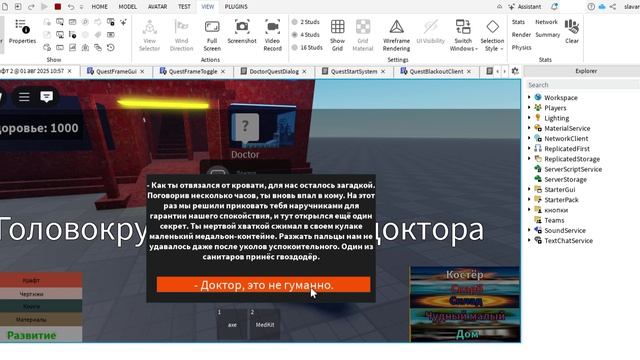Screen dimensions: 640x360
Task: Choose the '- Доктор, это не гуманно.' reply
Action: coord(263,284)
